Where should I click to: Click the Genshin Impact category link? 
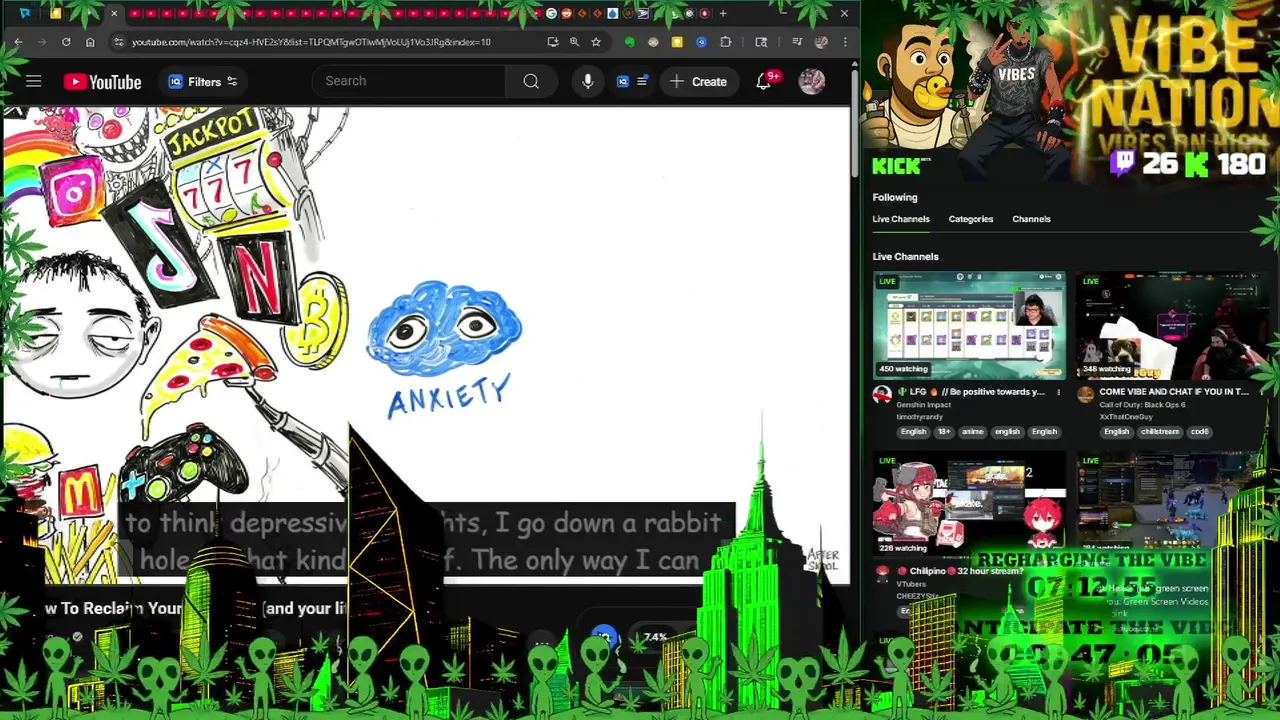[924, 405]
